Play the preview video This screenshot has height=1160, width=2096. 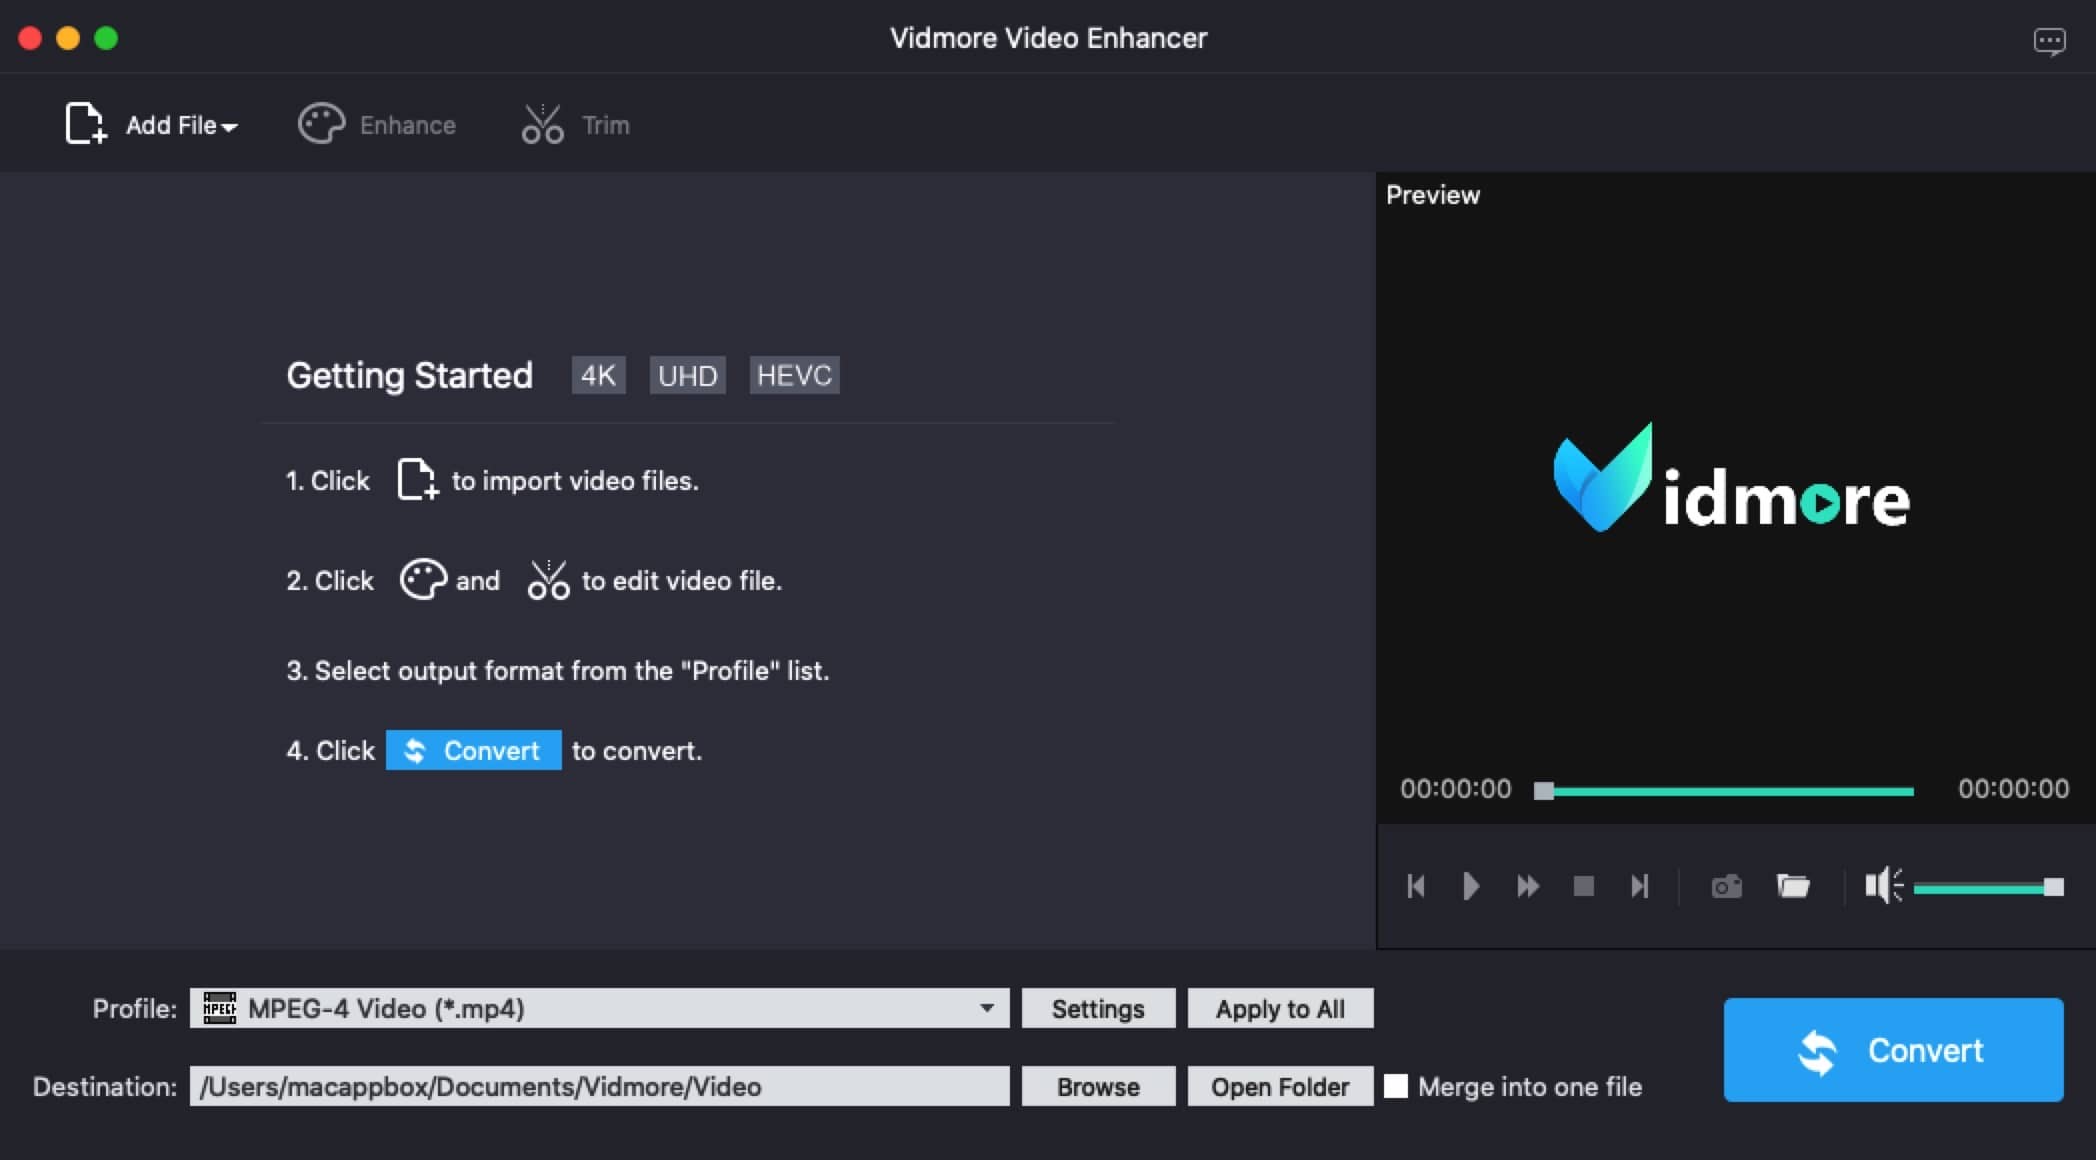(1470, 886)
